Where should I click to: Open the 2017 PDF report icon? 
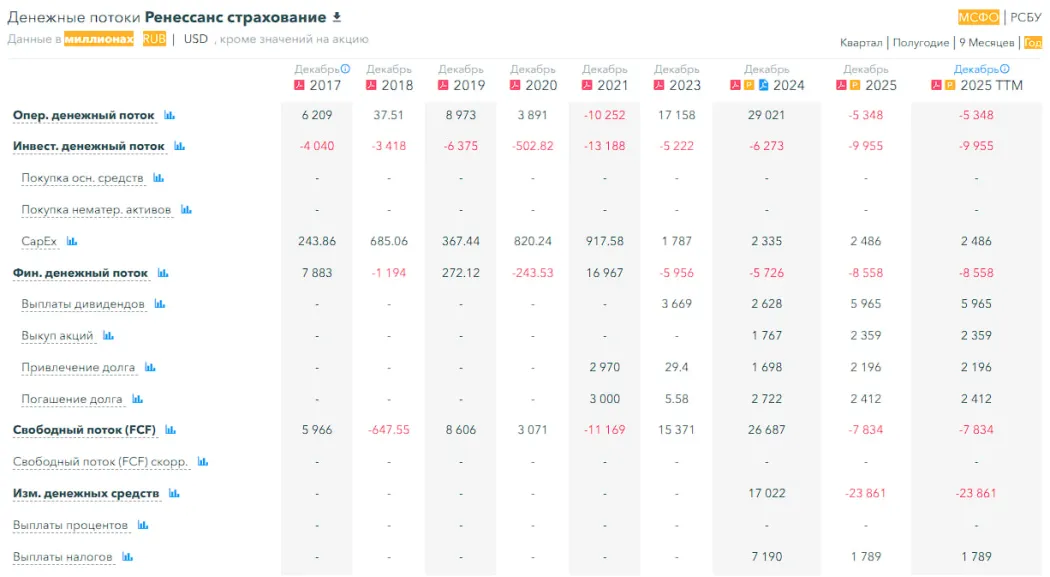299,85
